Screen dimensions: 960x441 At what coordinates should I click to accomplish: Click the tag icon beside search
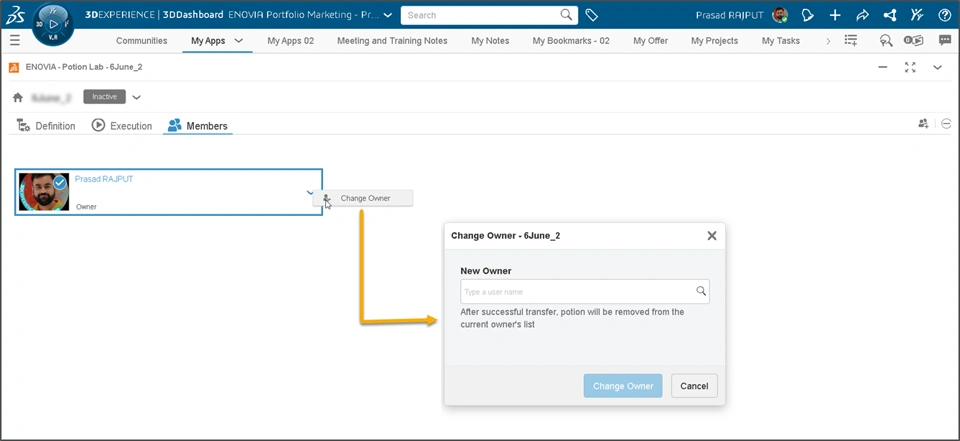pyautogui.click(x=592, y=15)
